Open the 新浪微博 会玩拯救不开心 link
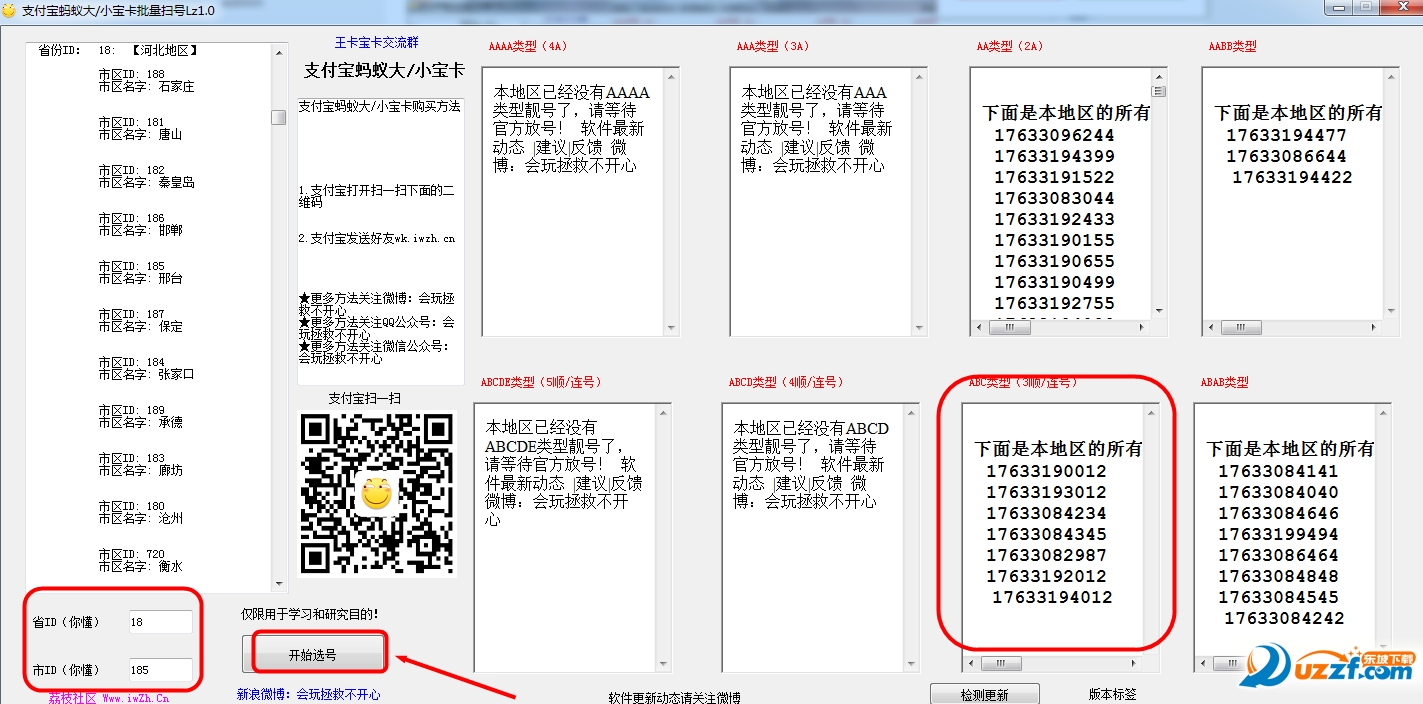1423x704 pixels. tap(308, 694)
